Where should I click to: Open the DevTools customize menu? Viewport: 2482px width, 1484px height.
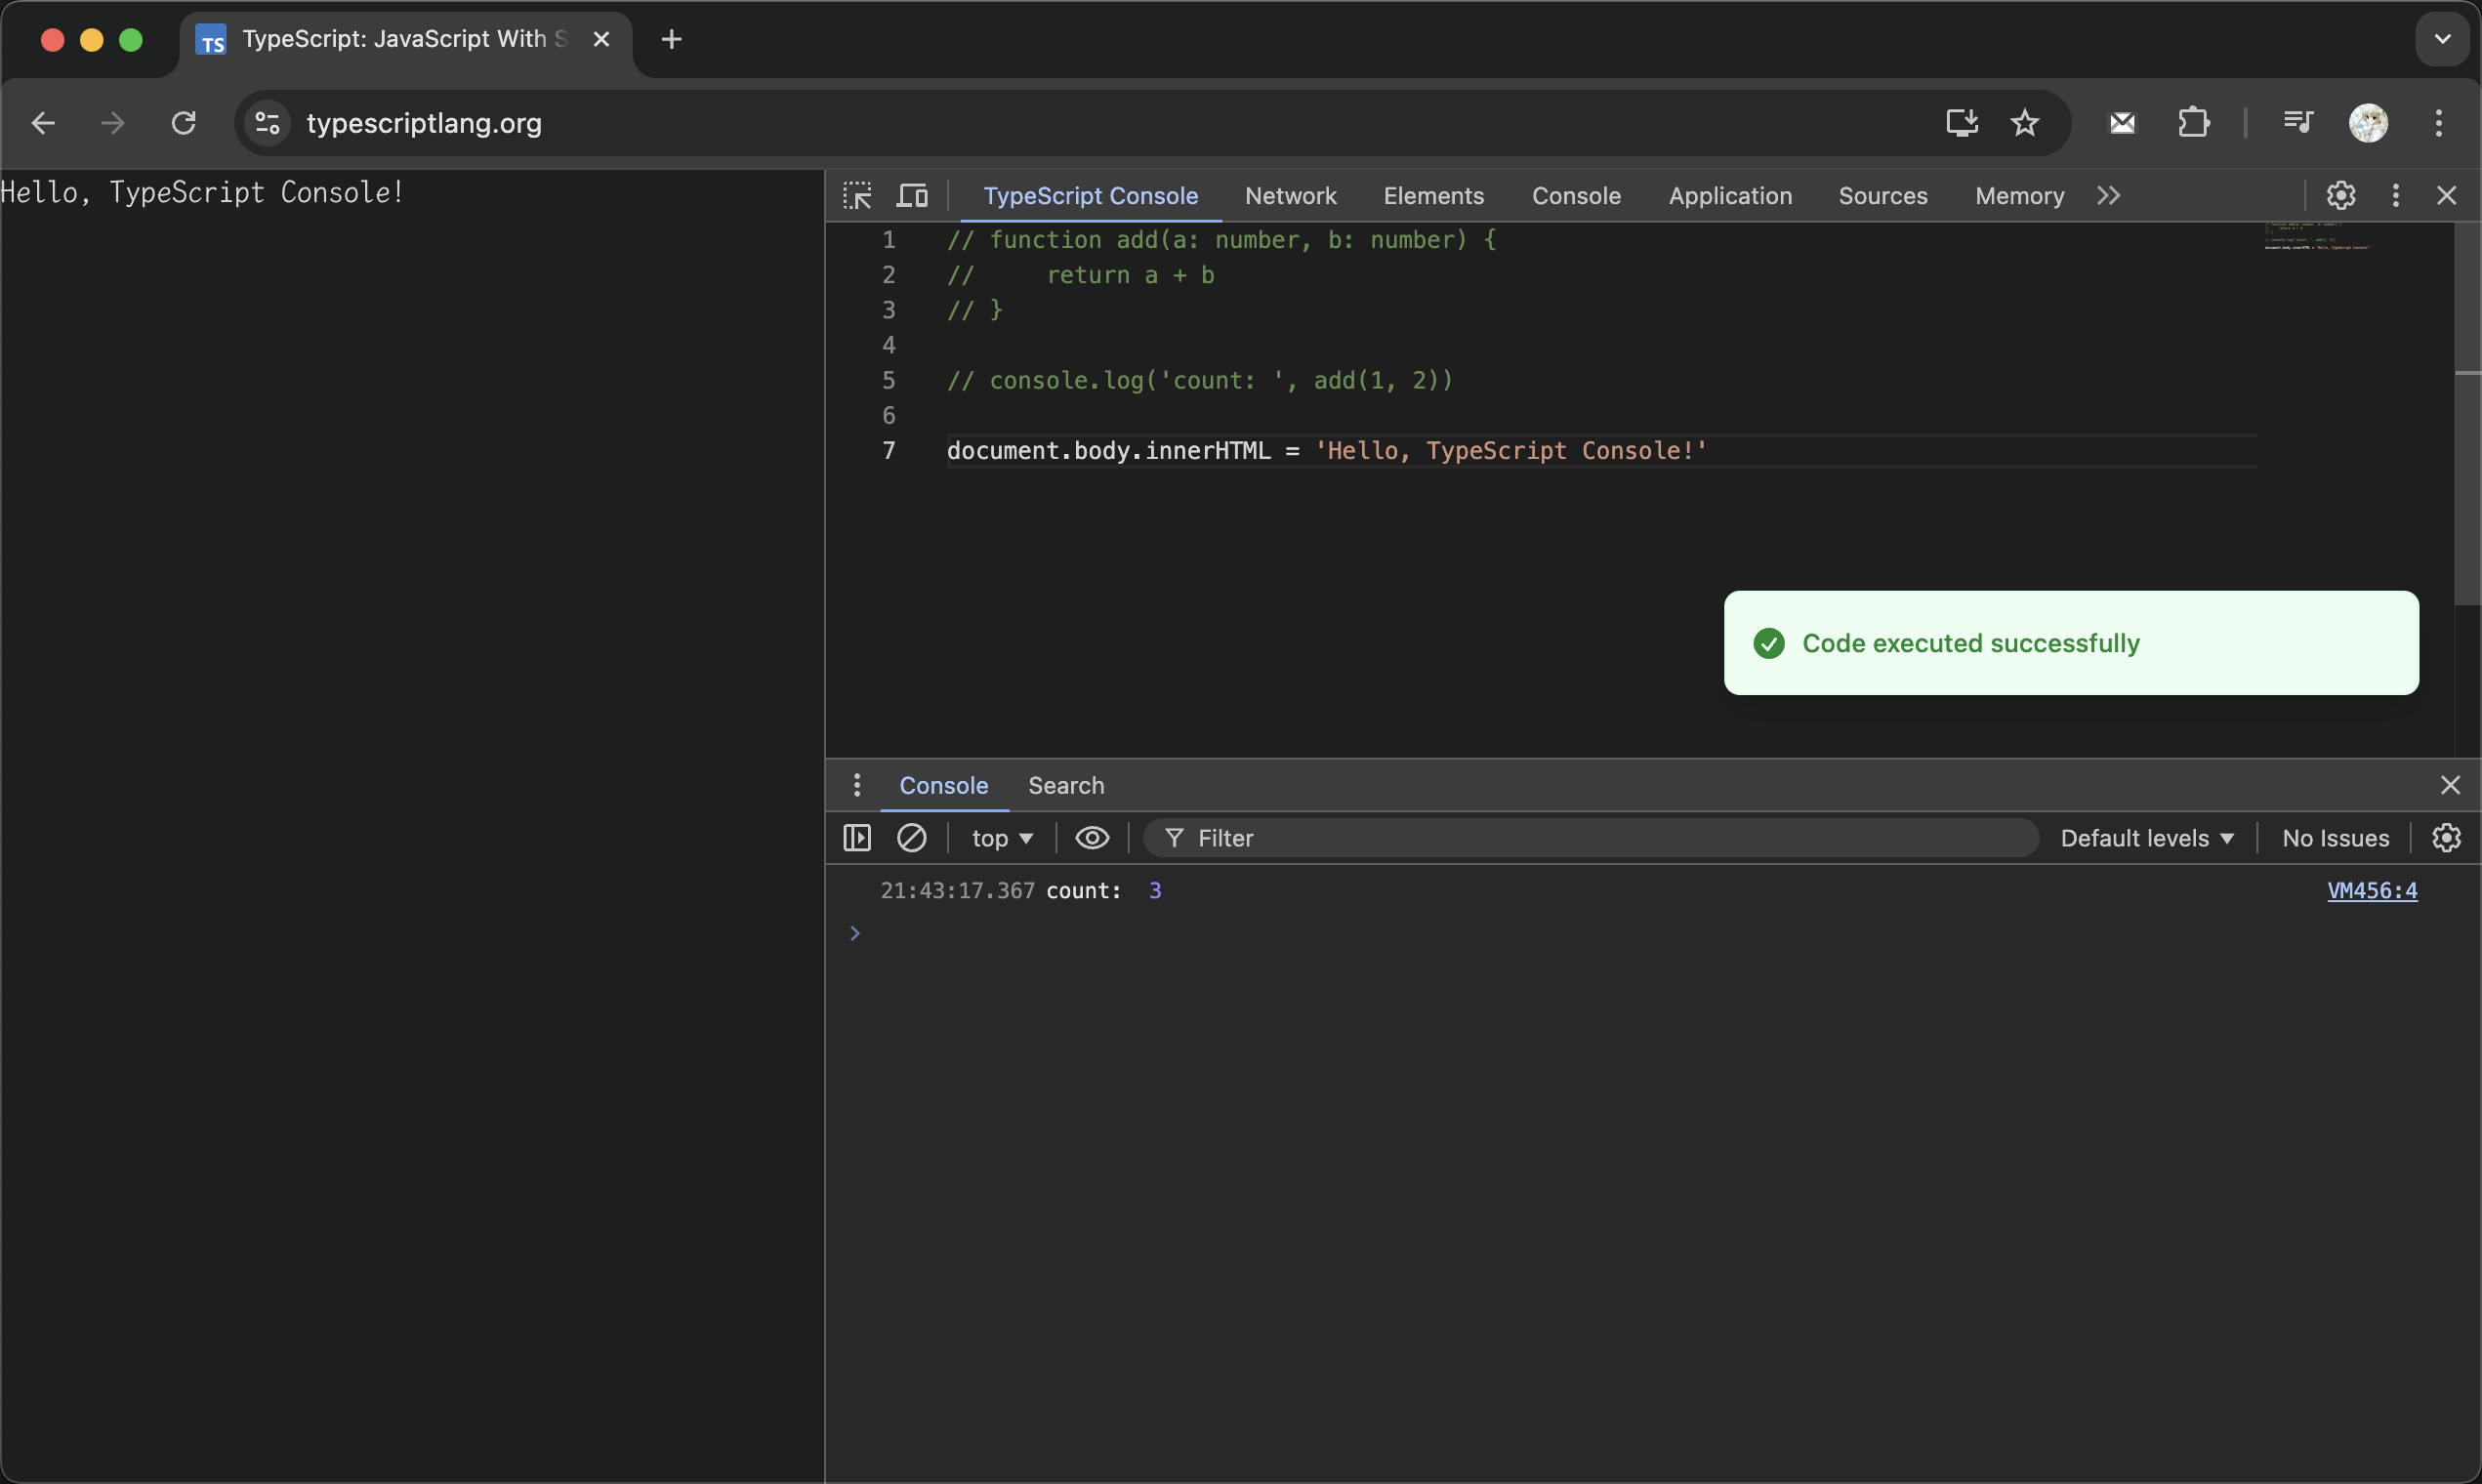pyautogui.click(x=2395, y=195)
